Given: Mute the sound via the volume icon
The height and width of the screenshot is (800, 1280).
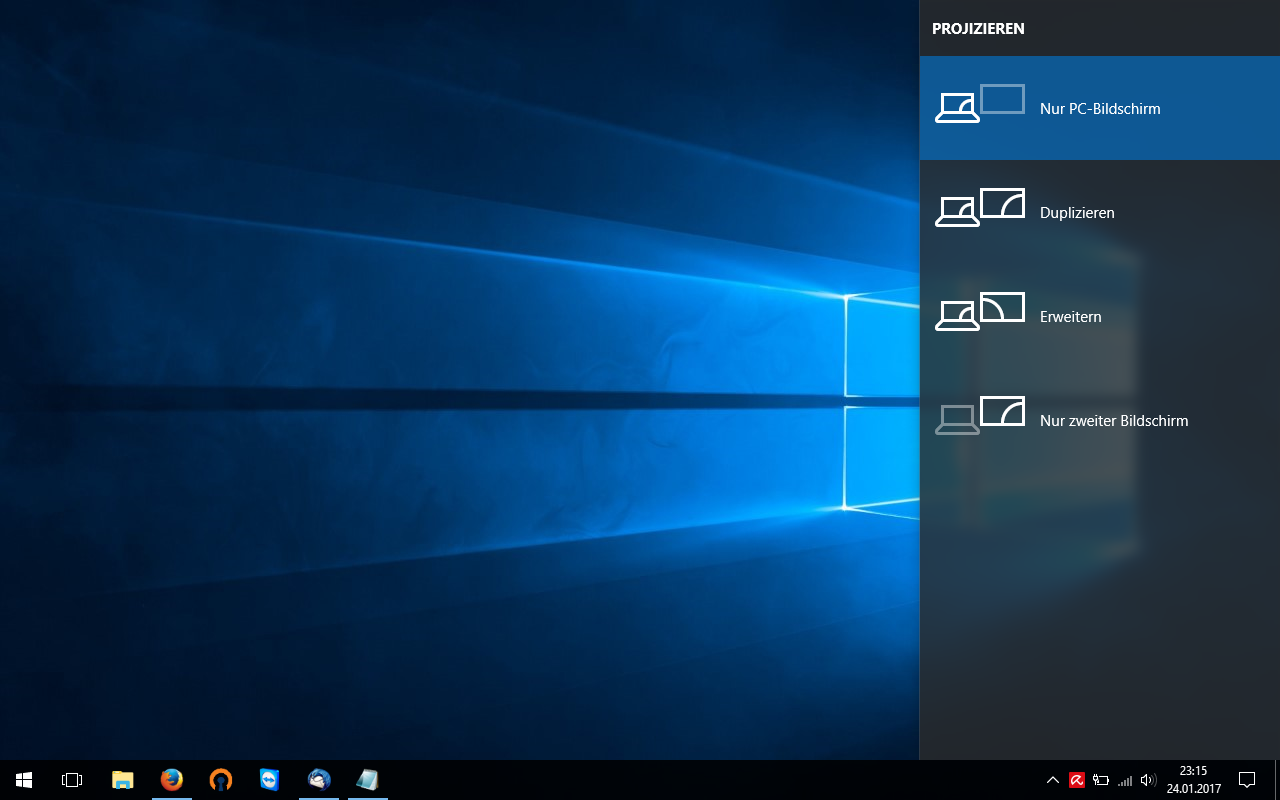Looking at the screenshot, I should point(1148,780).
